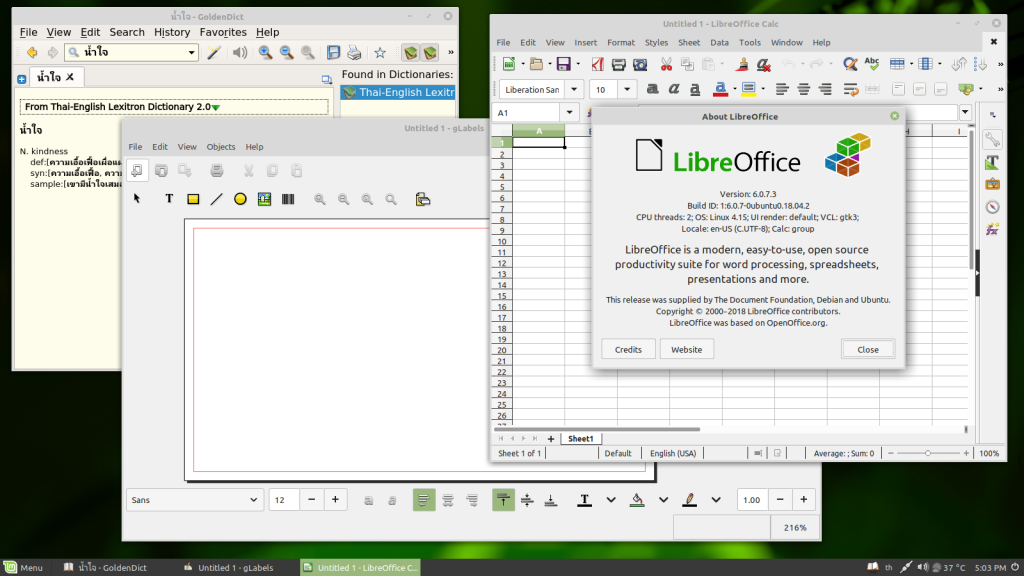Run spelling check in LibreOffice Calc
Screen dimensions: 1024x576
tap(871, 63)
